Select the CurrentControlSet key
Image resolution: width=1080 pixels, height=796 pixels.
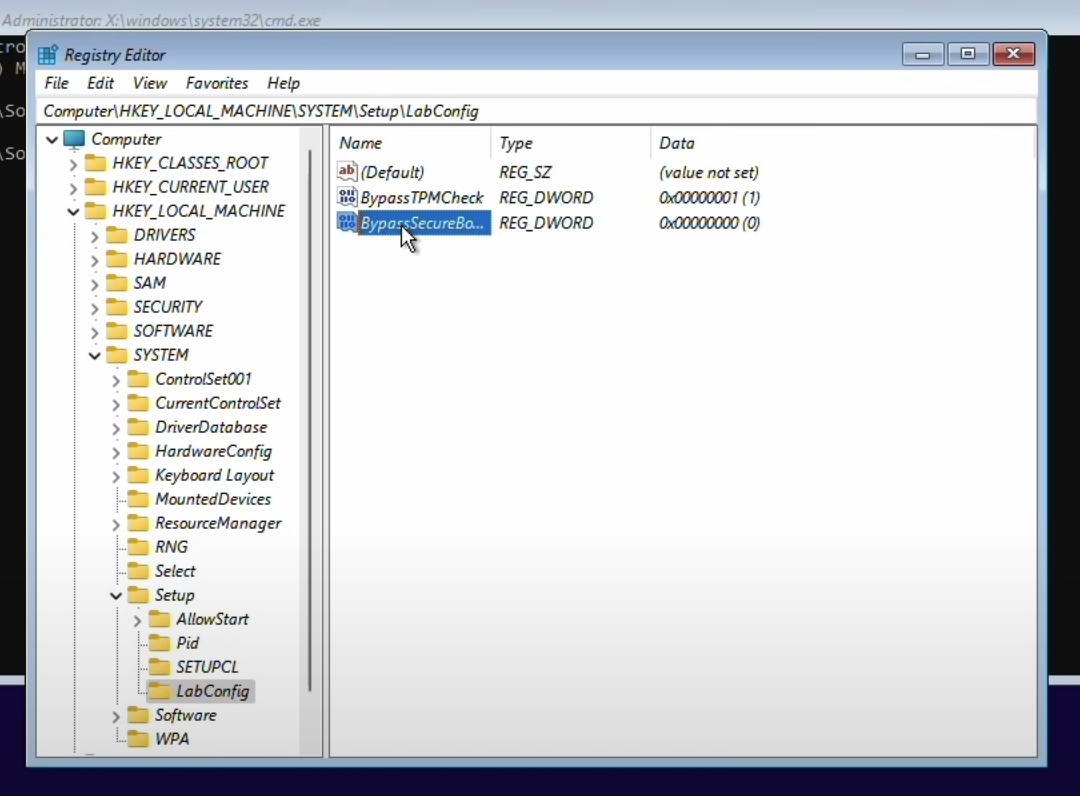(218, 404)
